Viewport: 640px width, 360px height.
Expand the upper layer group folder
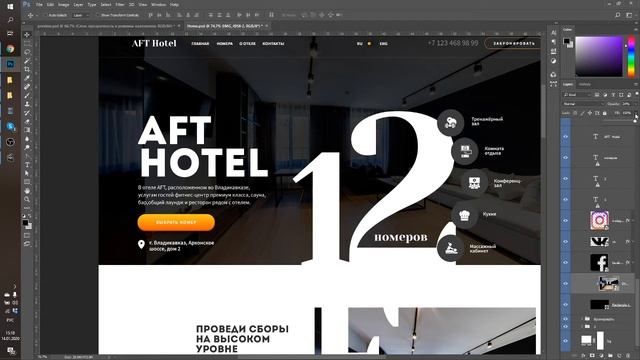tap(582, 319)
